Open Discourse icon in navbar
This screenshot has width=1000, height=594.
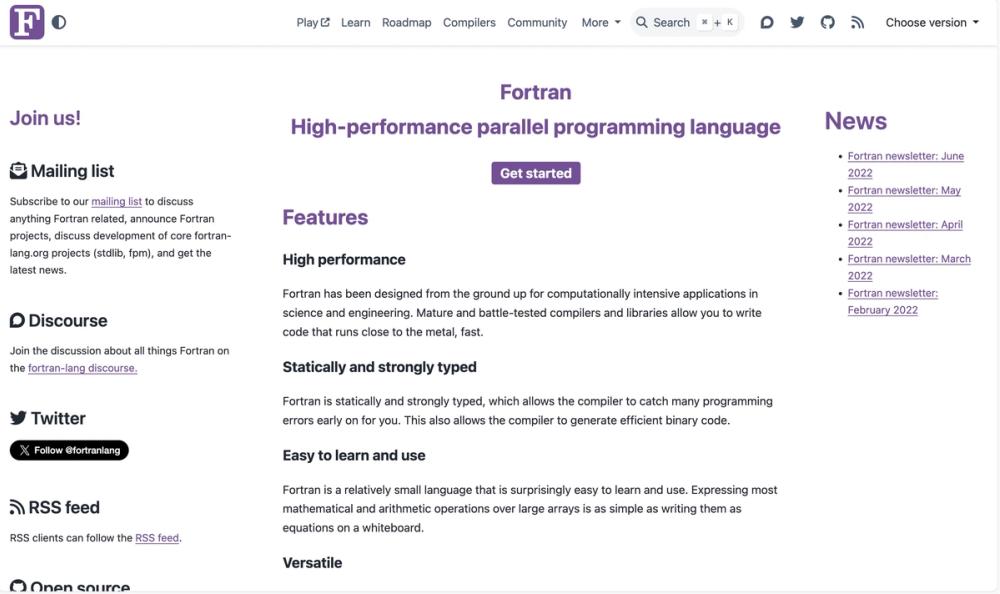[767, 22]
